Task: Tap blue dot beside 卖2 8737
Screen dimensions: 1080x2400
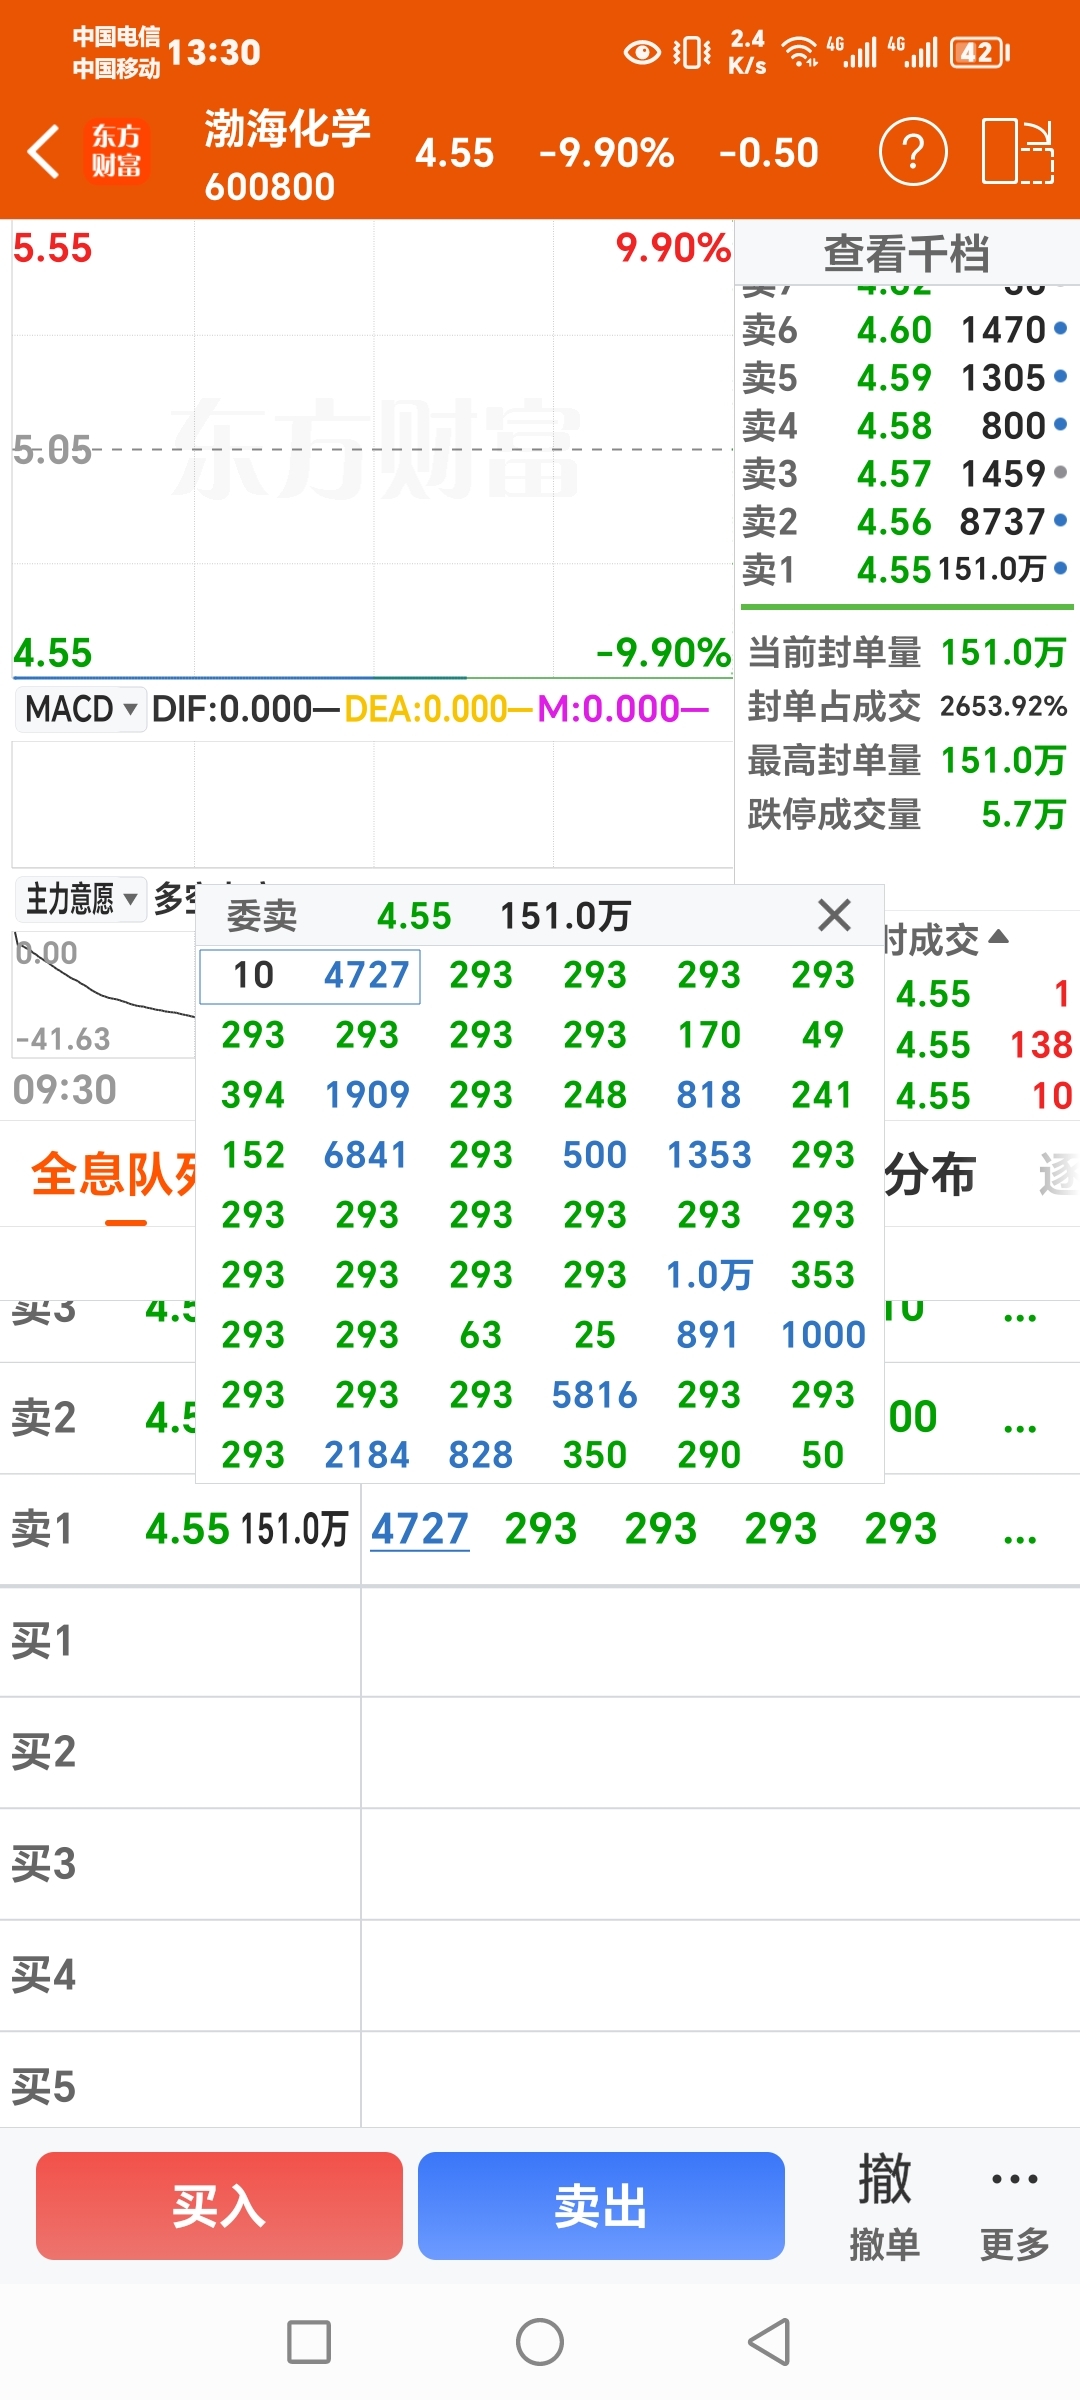Action: pos(1061,520)
